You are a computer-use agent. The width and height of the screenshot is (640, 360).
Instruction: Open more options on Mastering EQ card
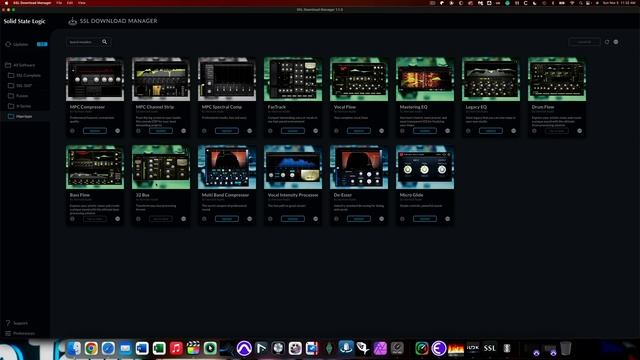pos(447,131)
